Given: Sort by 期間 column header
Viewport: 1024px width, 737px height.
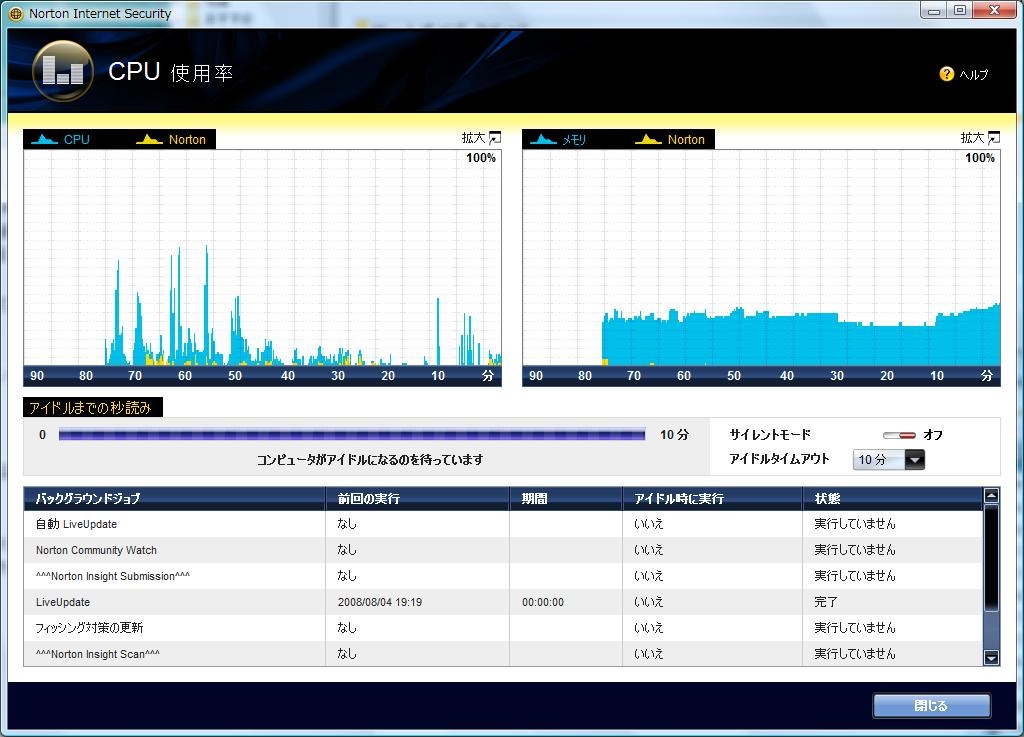Looking at the screenshot, I should pos(566,499).
